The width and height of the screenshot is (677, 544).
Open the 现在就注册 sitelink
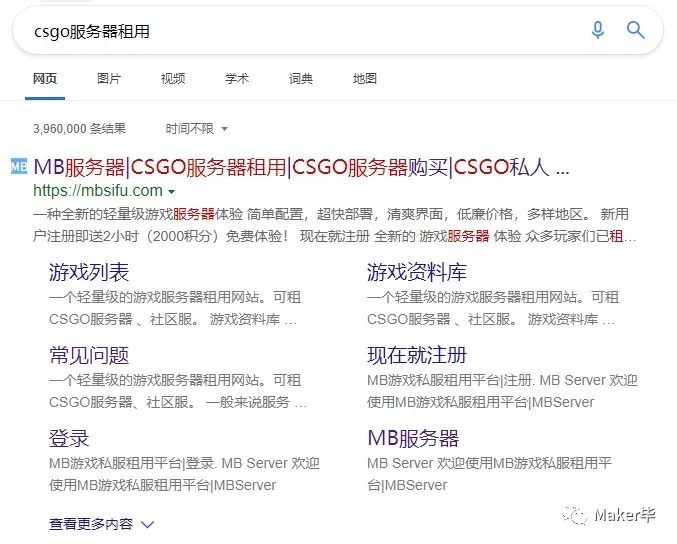click(417, 355)
